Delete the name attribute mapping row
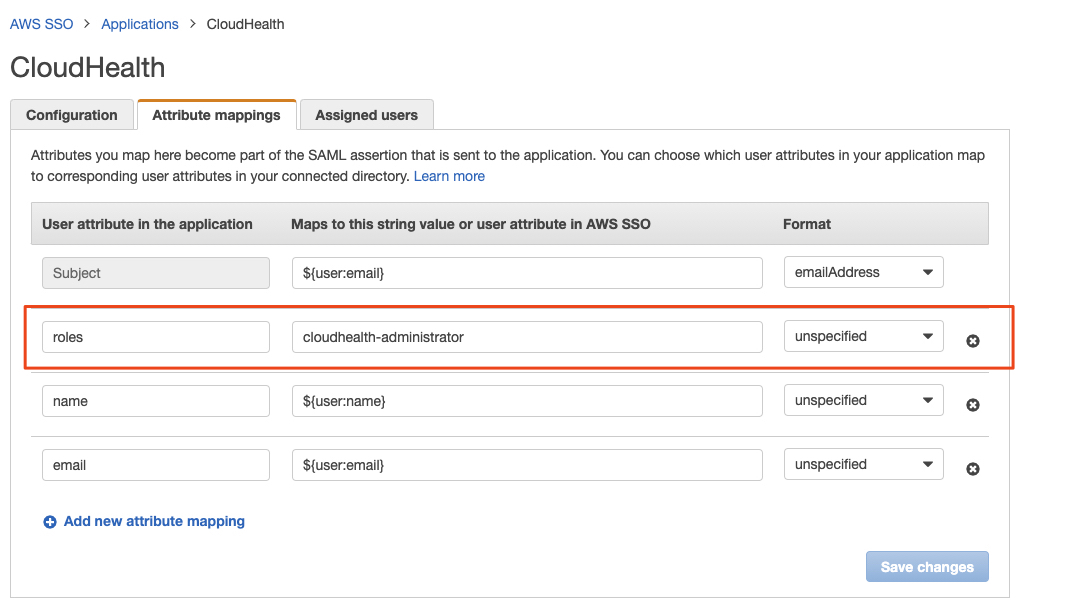1085x603 pixels. 973,405
